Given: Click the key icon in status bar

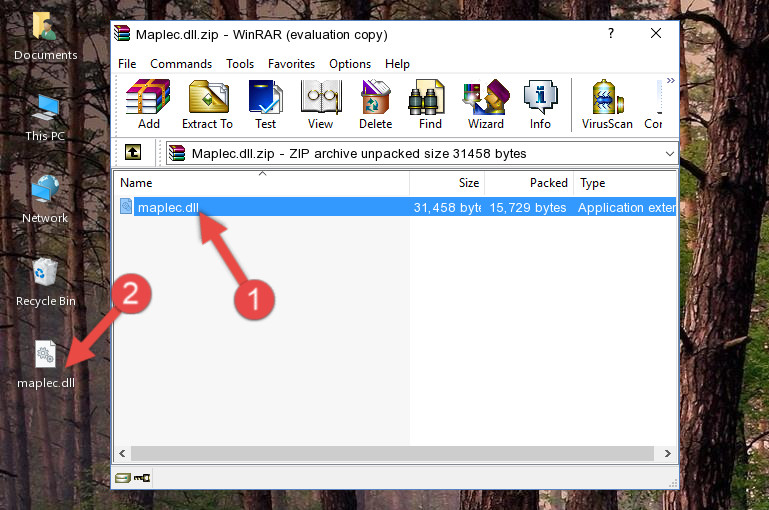Looking at the screenshot, I should (x=142, y=478).
